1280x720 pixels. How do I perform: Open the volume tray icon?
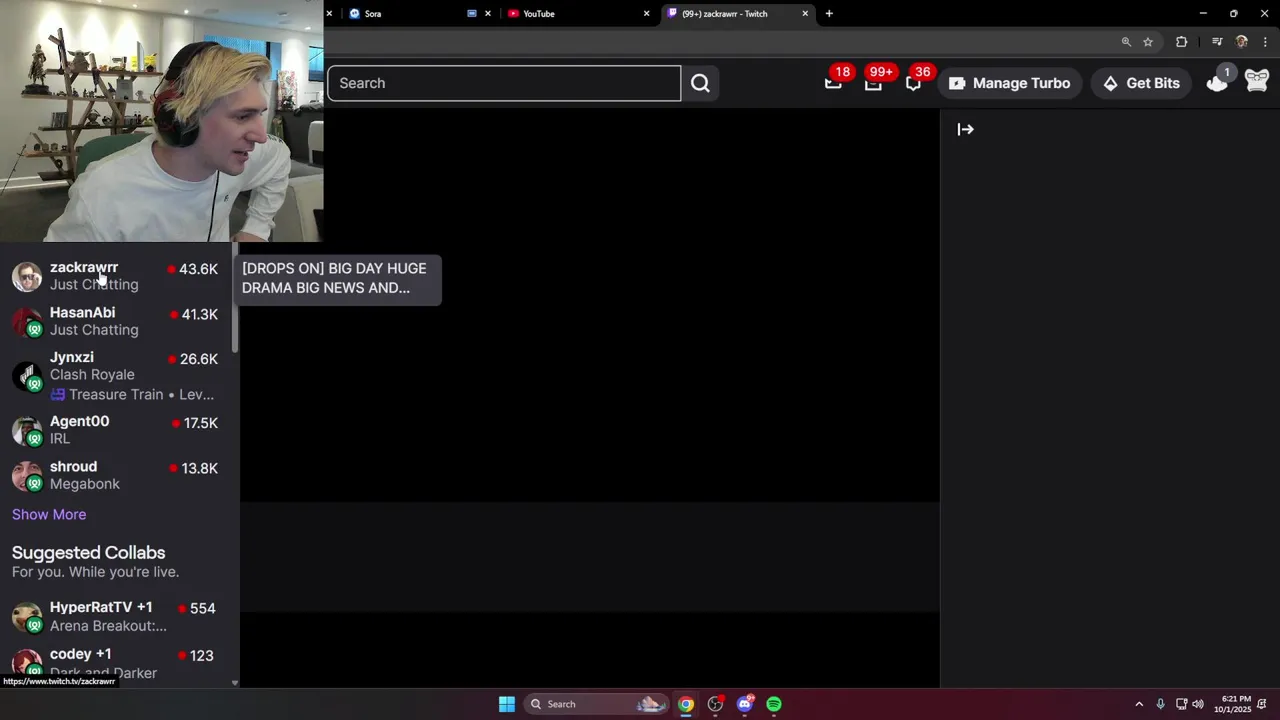click(1198, 704)
